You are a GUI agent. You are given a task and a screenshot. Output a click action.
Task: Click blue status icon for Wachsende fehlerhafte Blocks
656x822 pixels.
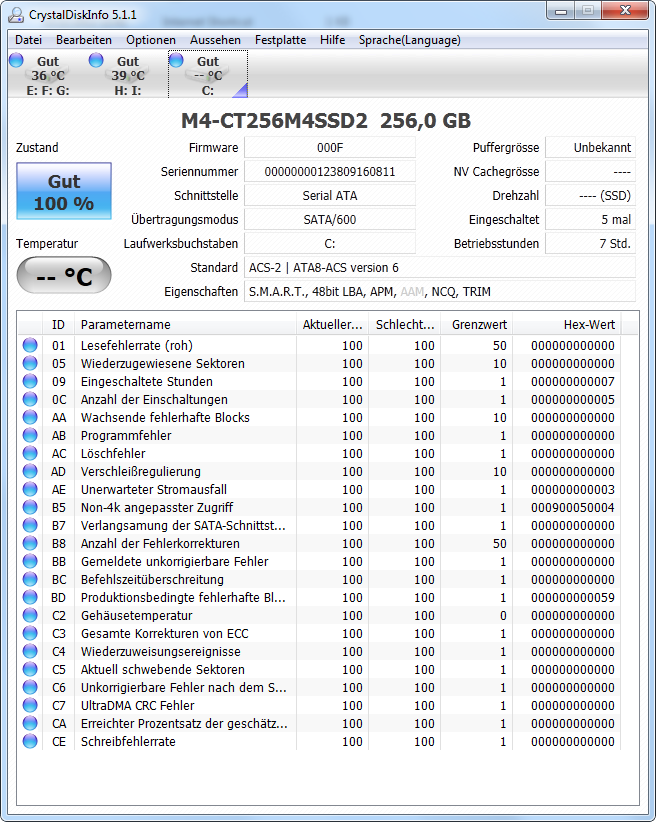[30, 417]
